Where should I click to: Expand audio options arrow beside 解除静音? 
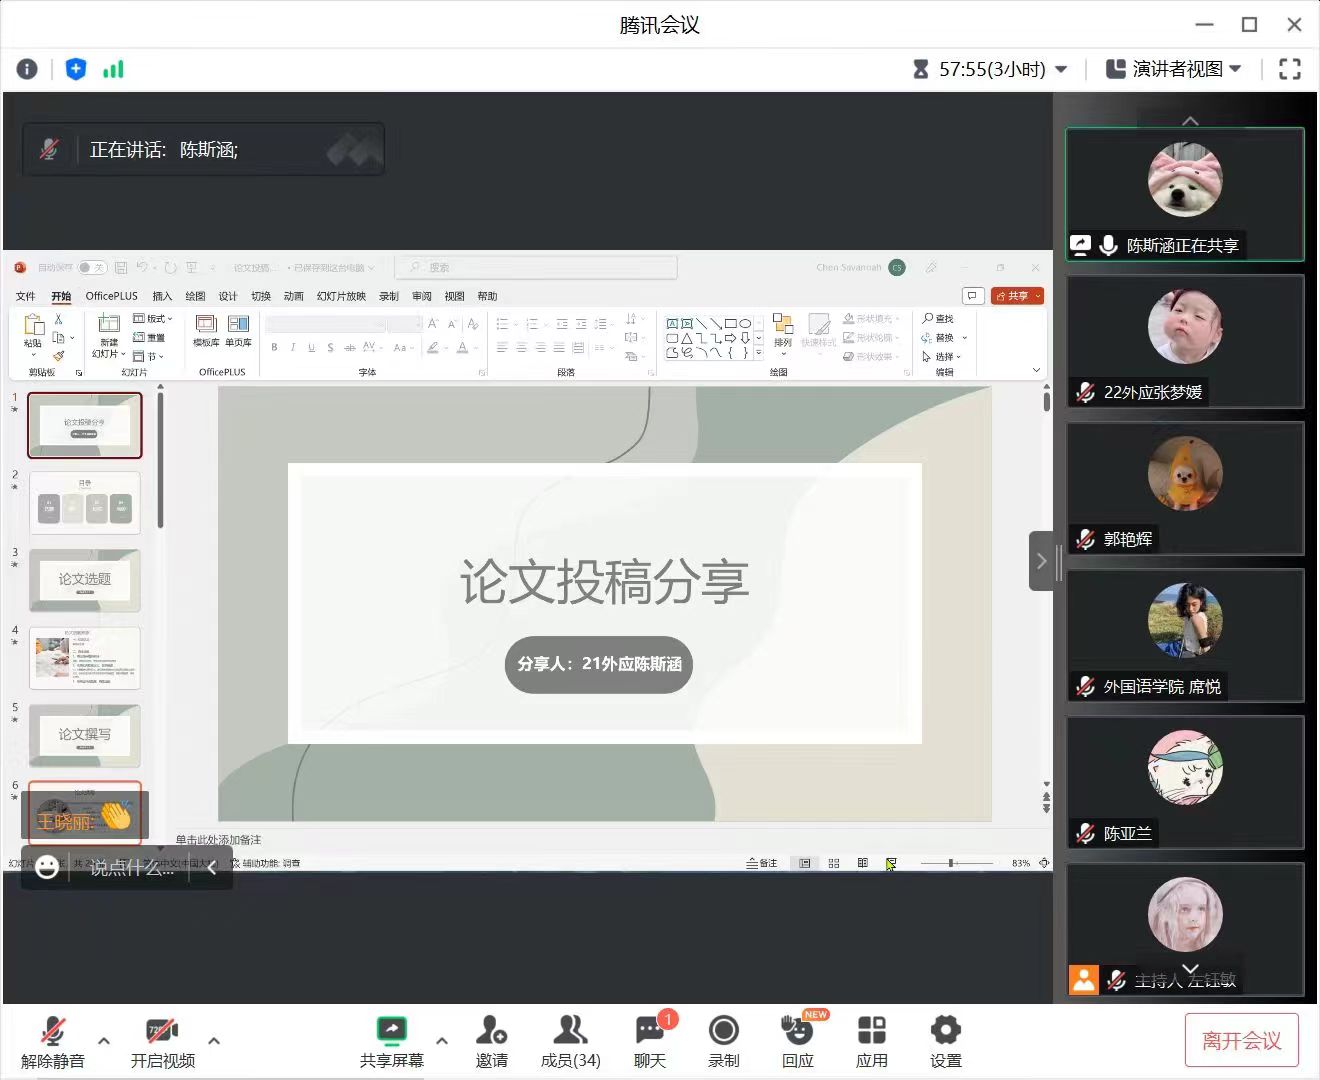click(x=104, y=1040)
